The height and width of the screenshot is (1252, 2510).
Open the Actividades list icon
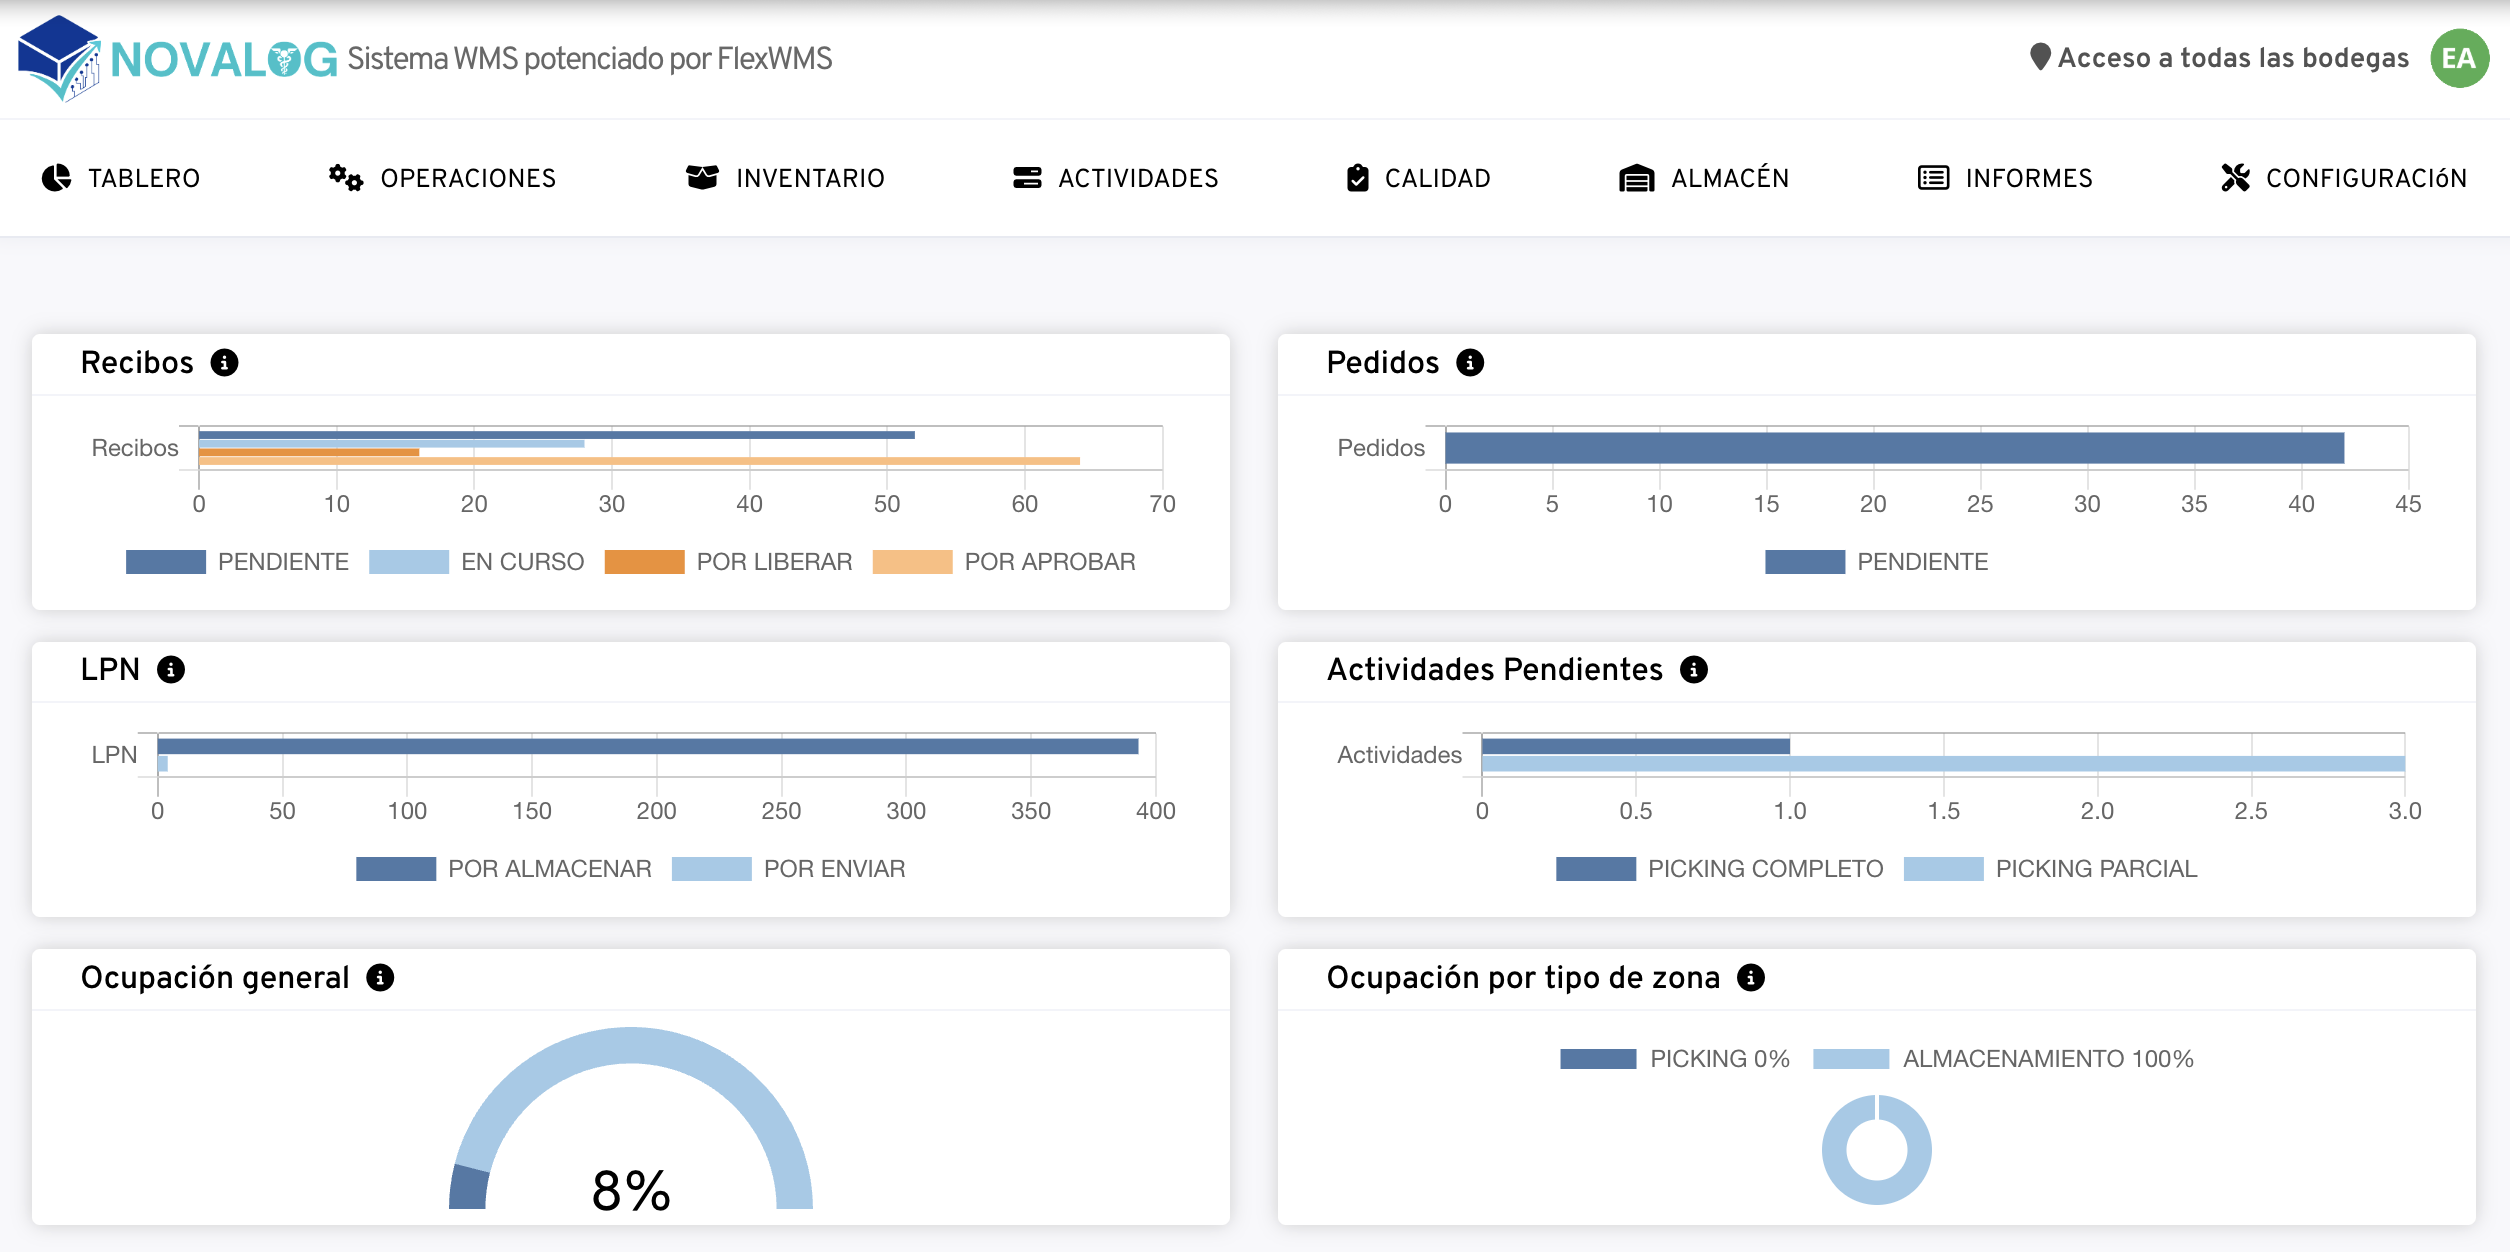coord(1027,177)
